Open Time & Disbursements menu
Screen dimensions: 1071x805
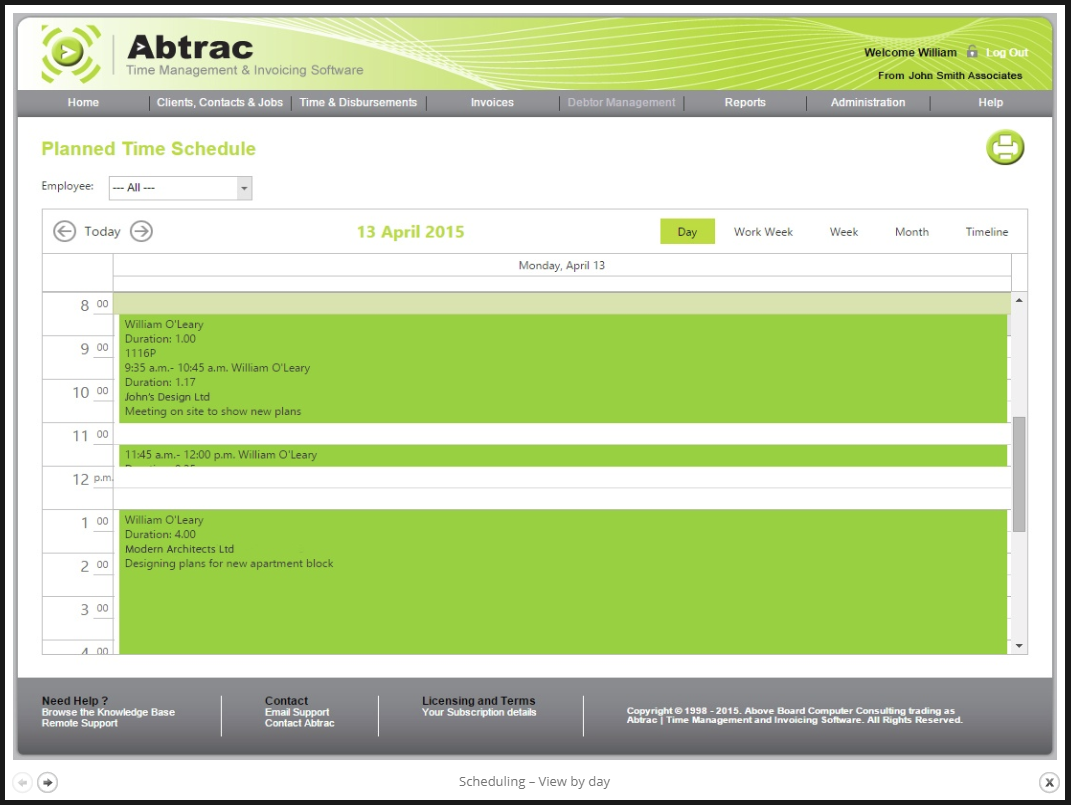tap(358, 102)
